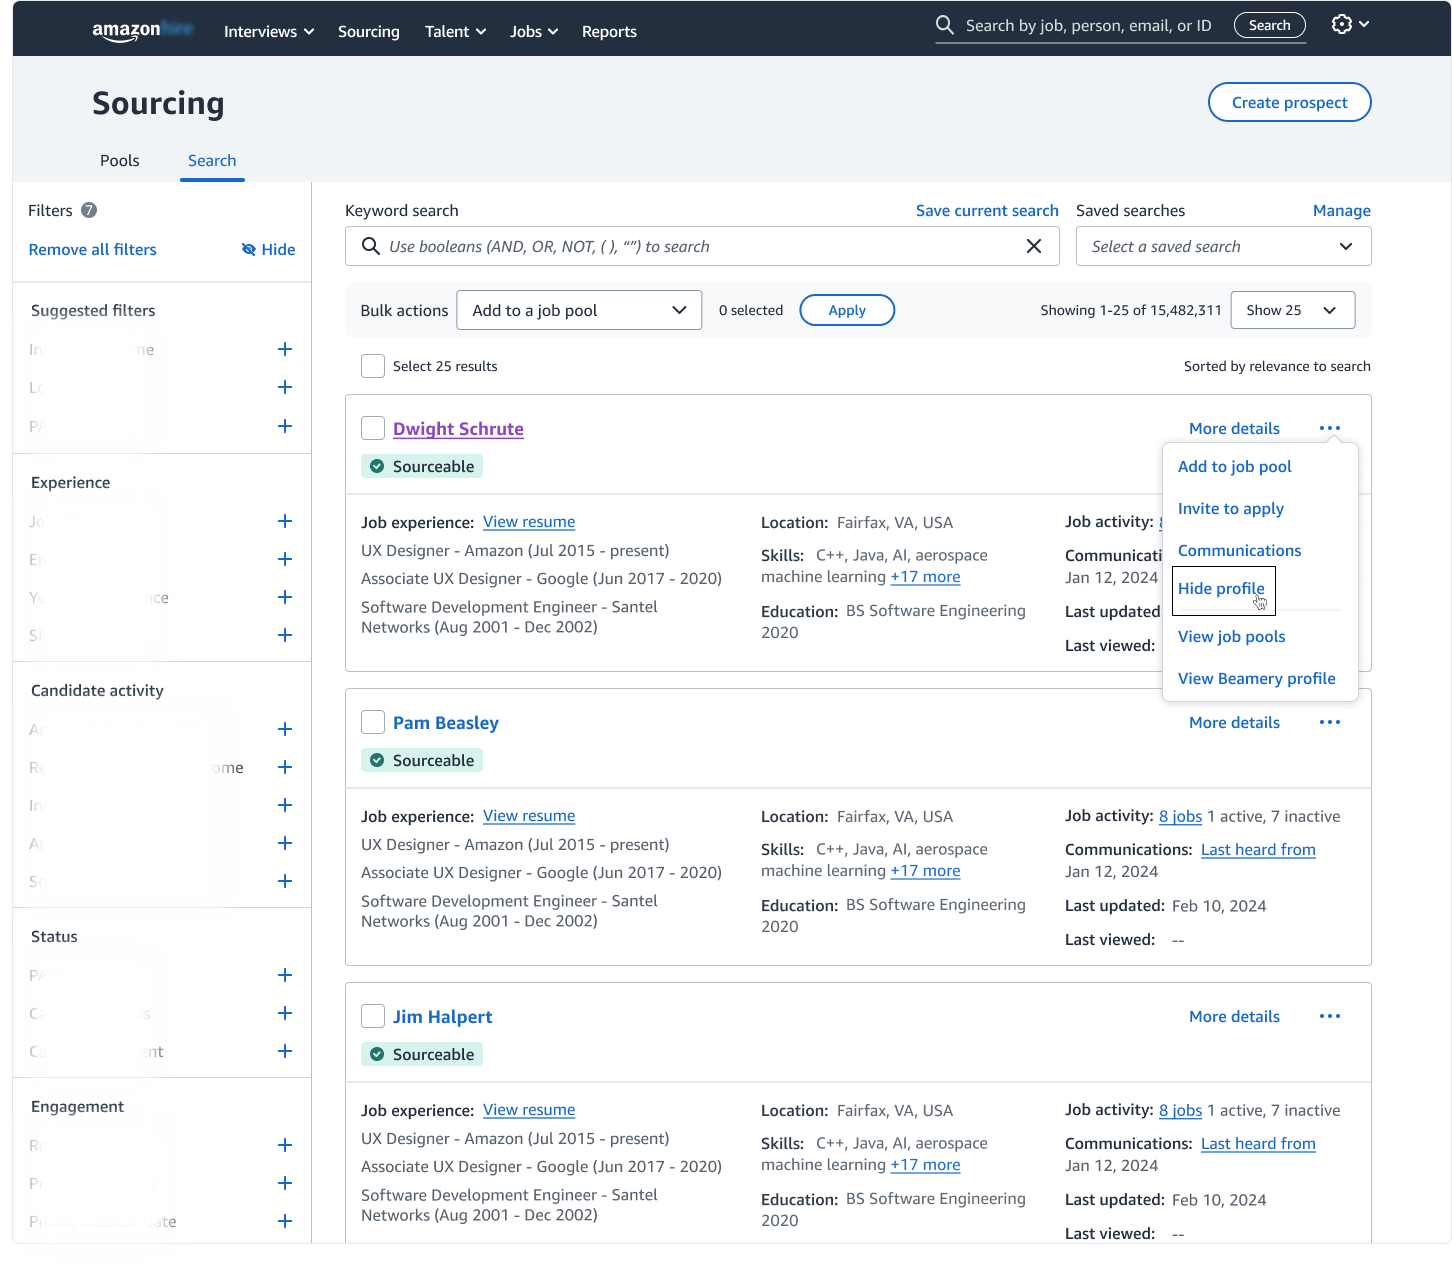This screenshot has width=1452, height=1269.
Task: Click 'Remove all filters'
Action: (x=92, y=249)
